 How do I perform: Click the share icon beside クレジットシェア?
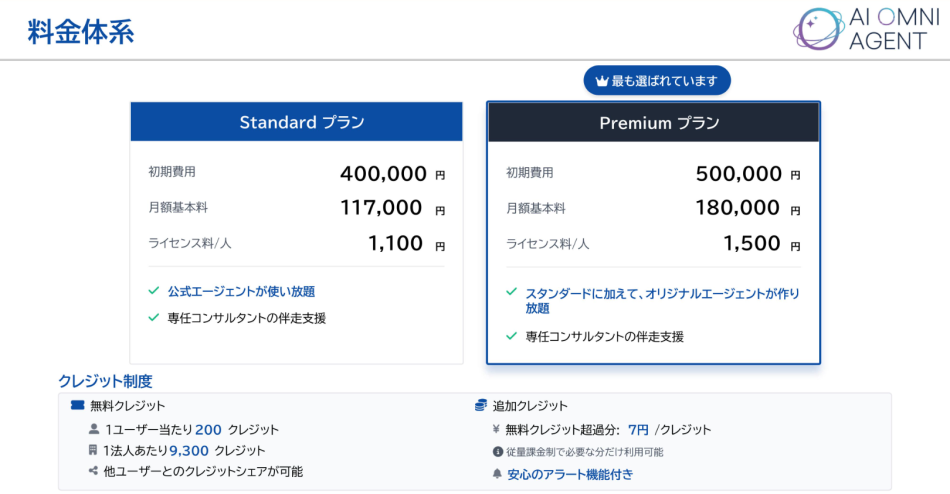point(93,470)
